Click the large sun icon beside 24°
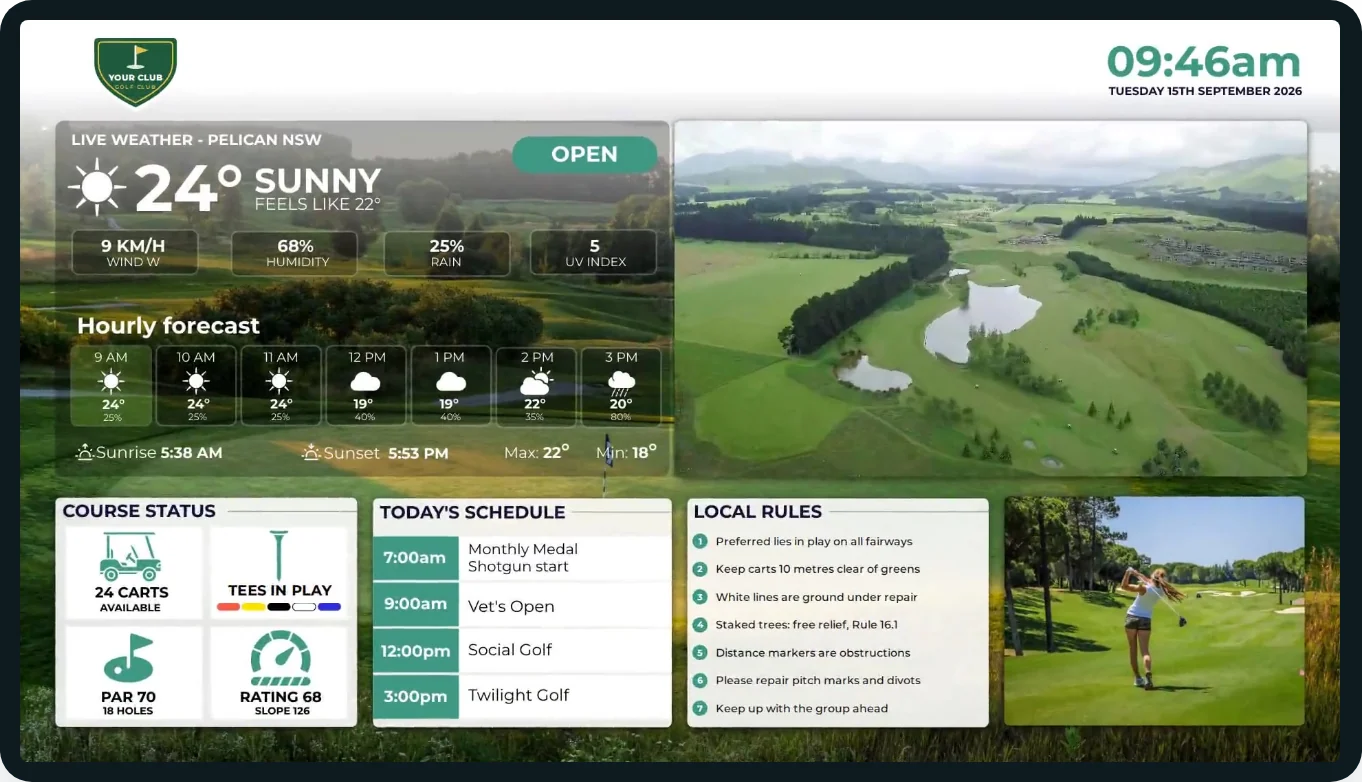Image resolution: width=1362 pixels, height=782 pixels. point(97,187)
